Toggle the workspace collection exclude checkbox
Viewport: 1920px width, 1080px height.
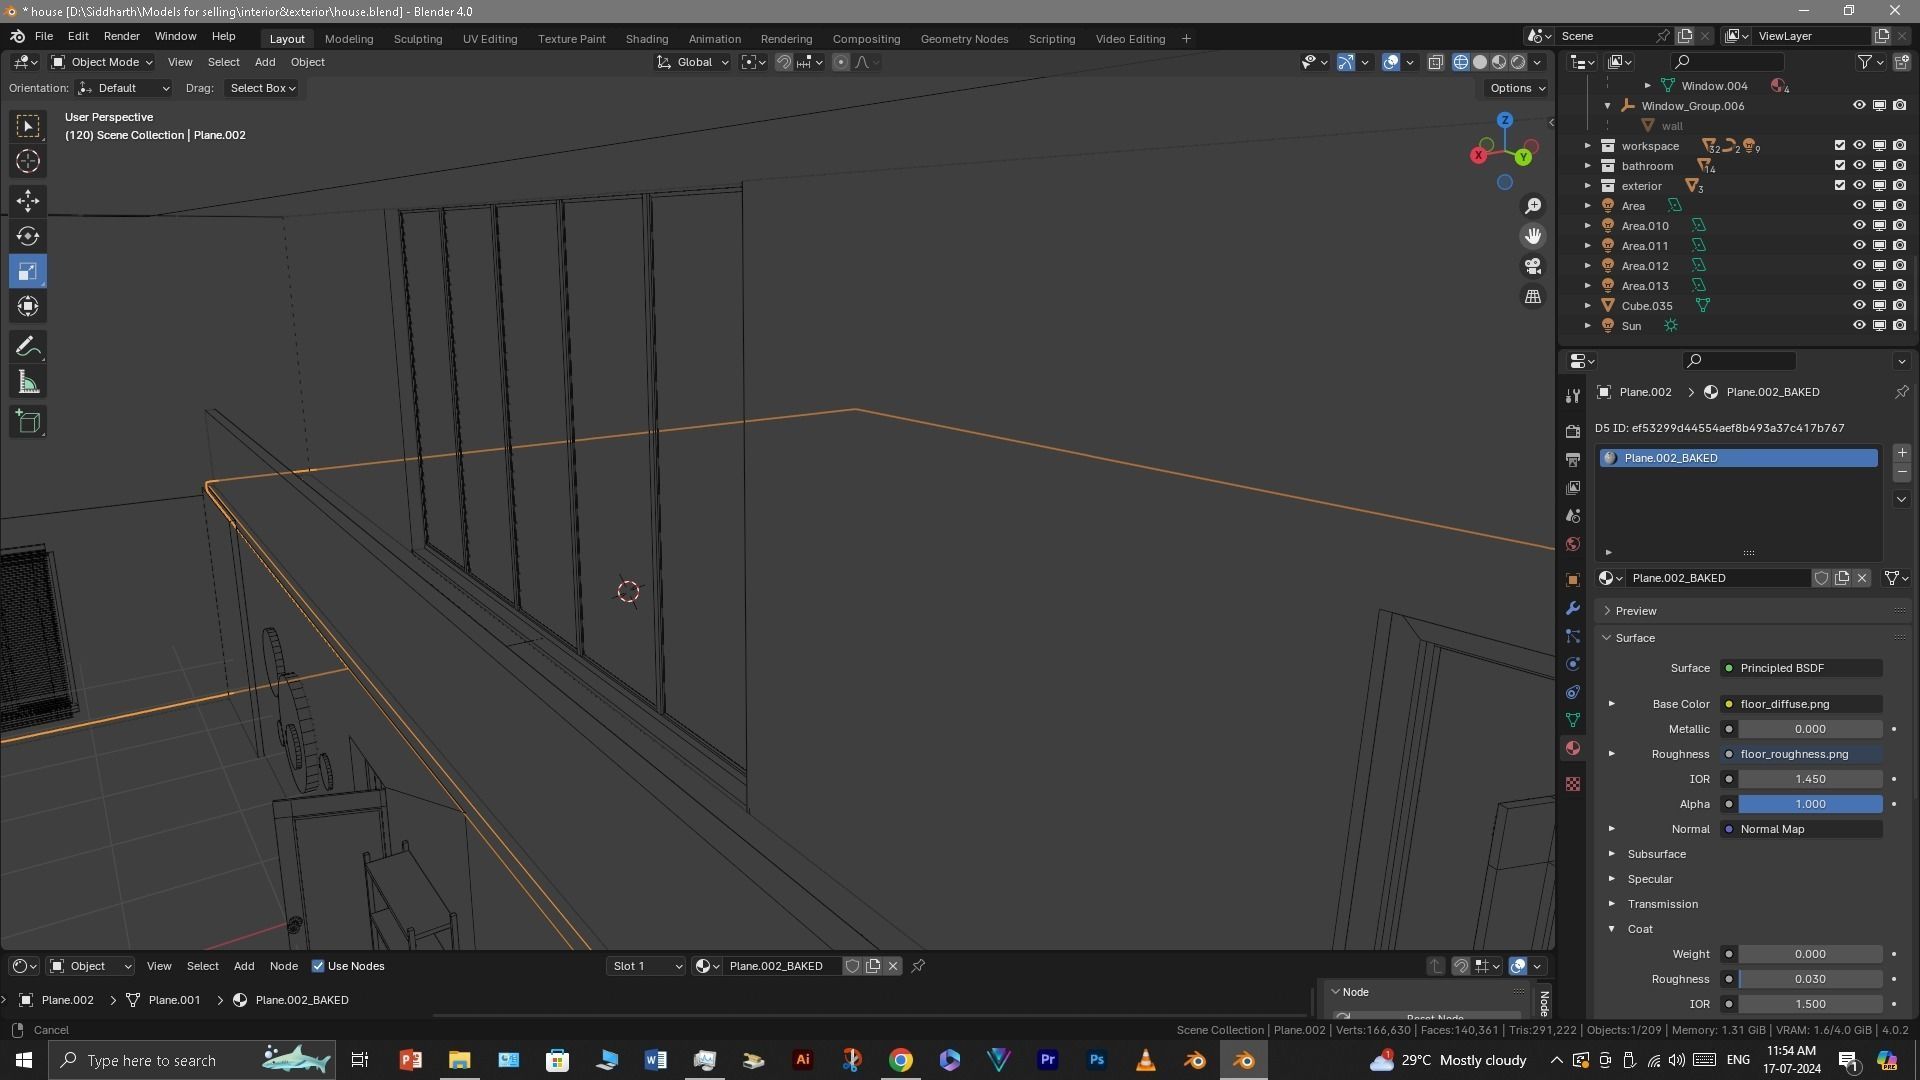tap(1839, 145)
